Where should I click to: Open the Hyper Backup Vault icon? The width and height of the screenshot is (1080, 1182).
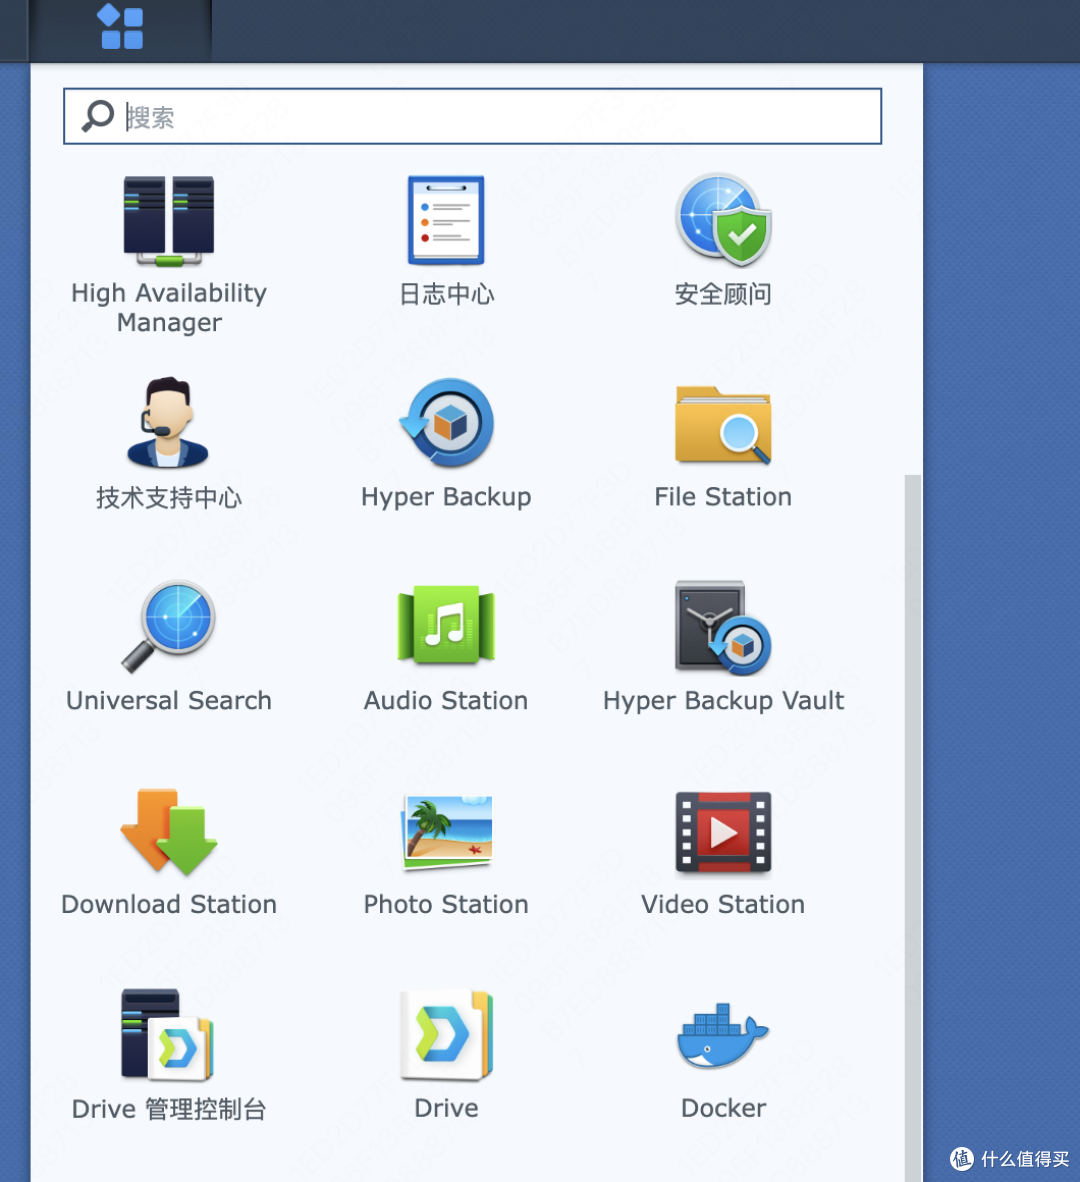coord(724,627)
